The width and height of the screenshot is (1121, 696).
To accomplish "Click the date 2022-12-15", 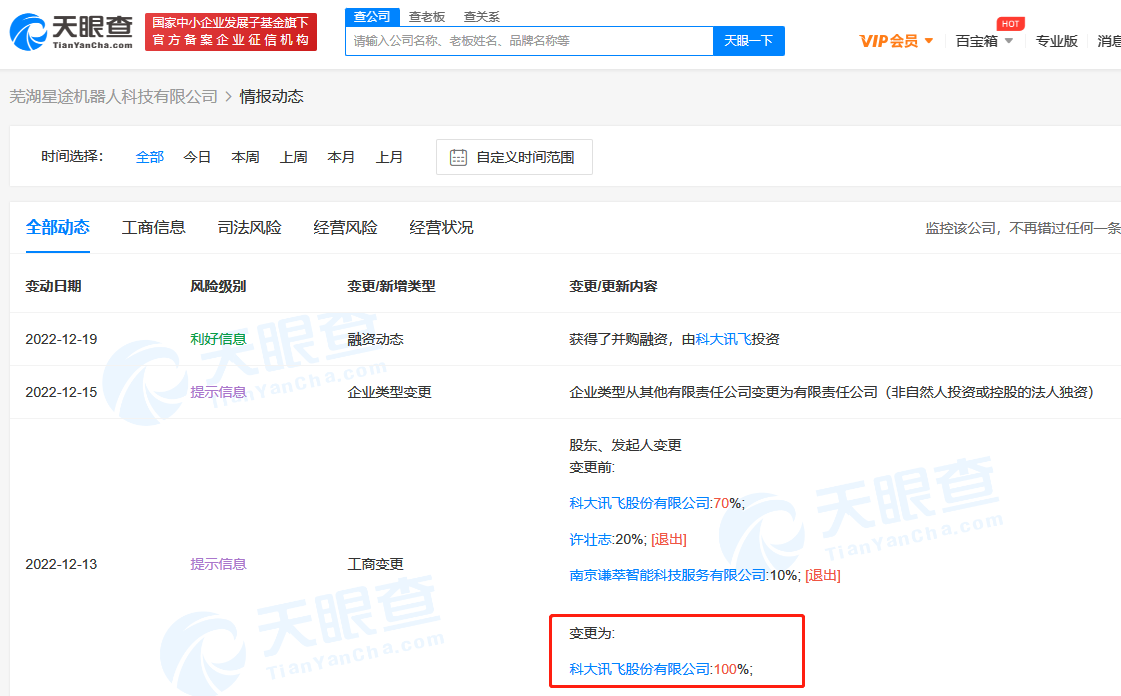I will coord(61,392).
